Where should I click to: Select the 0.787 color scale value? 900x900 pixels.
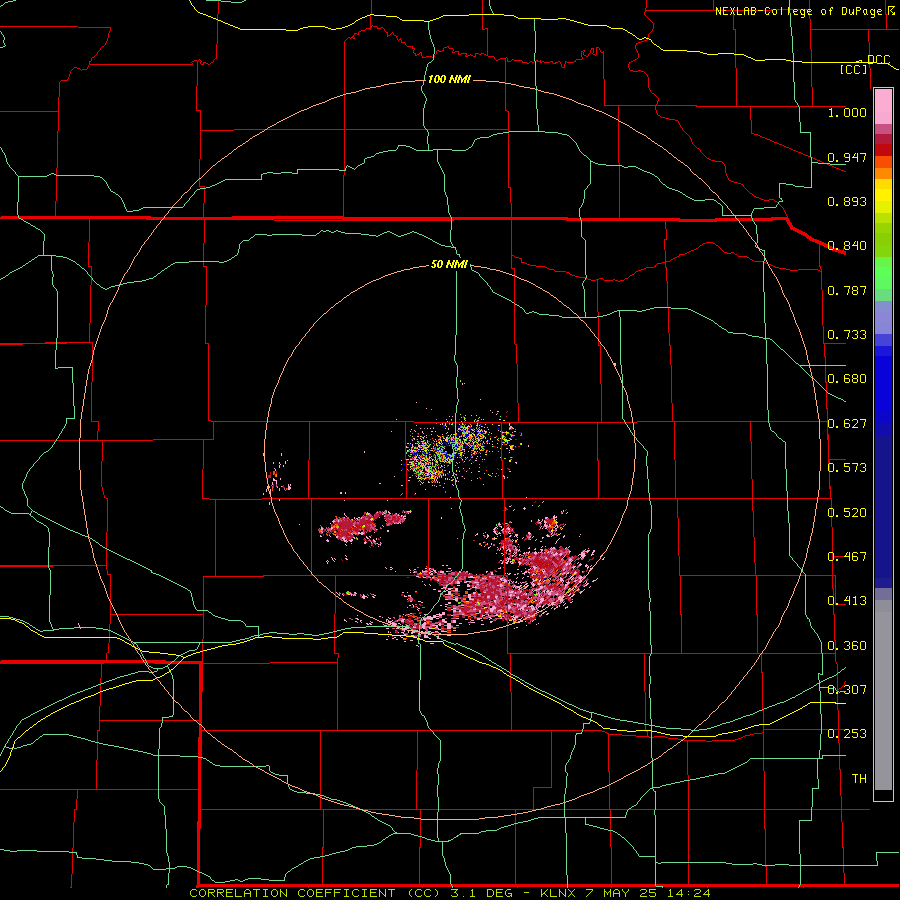point(847,290)
